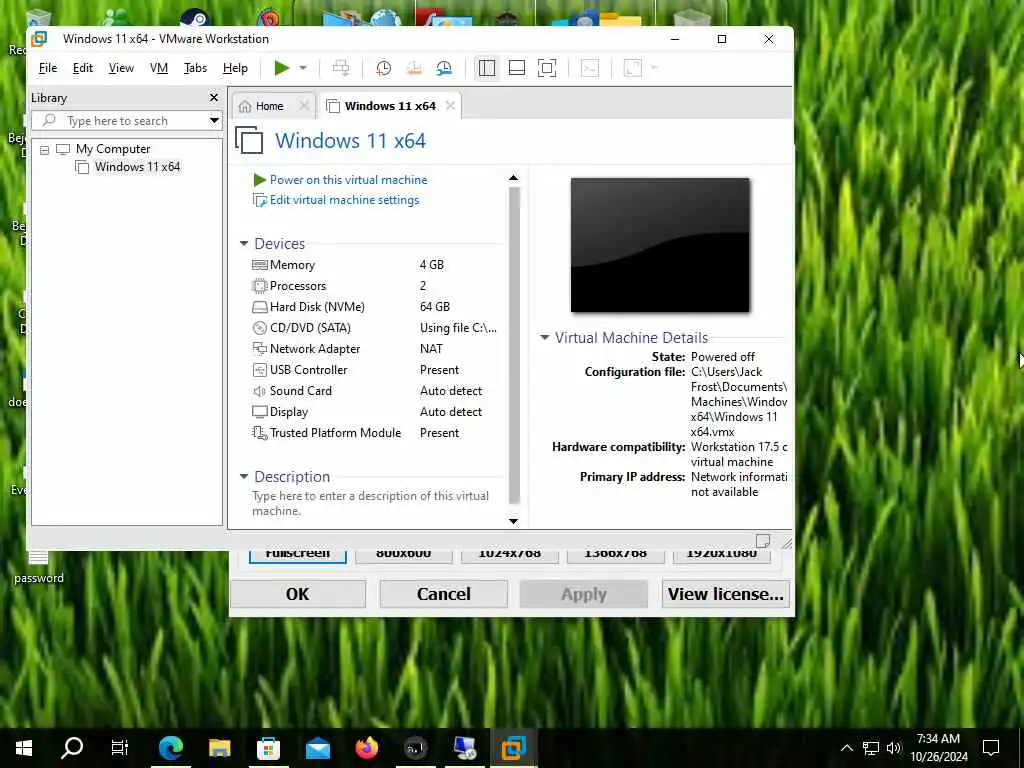
Task: Take a snapshot with the clock-plus icon
Action: tap(383, 68)
